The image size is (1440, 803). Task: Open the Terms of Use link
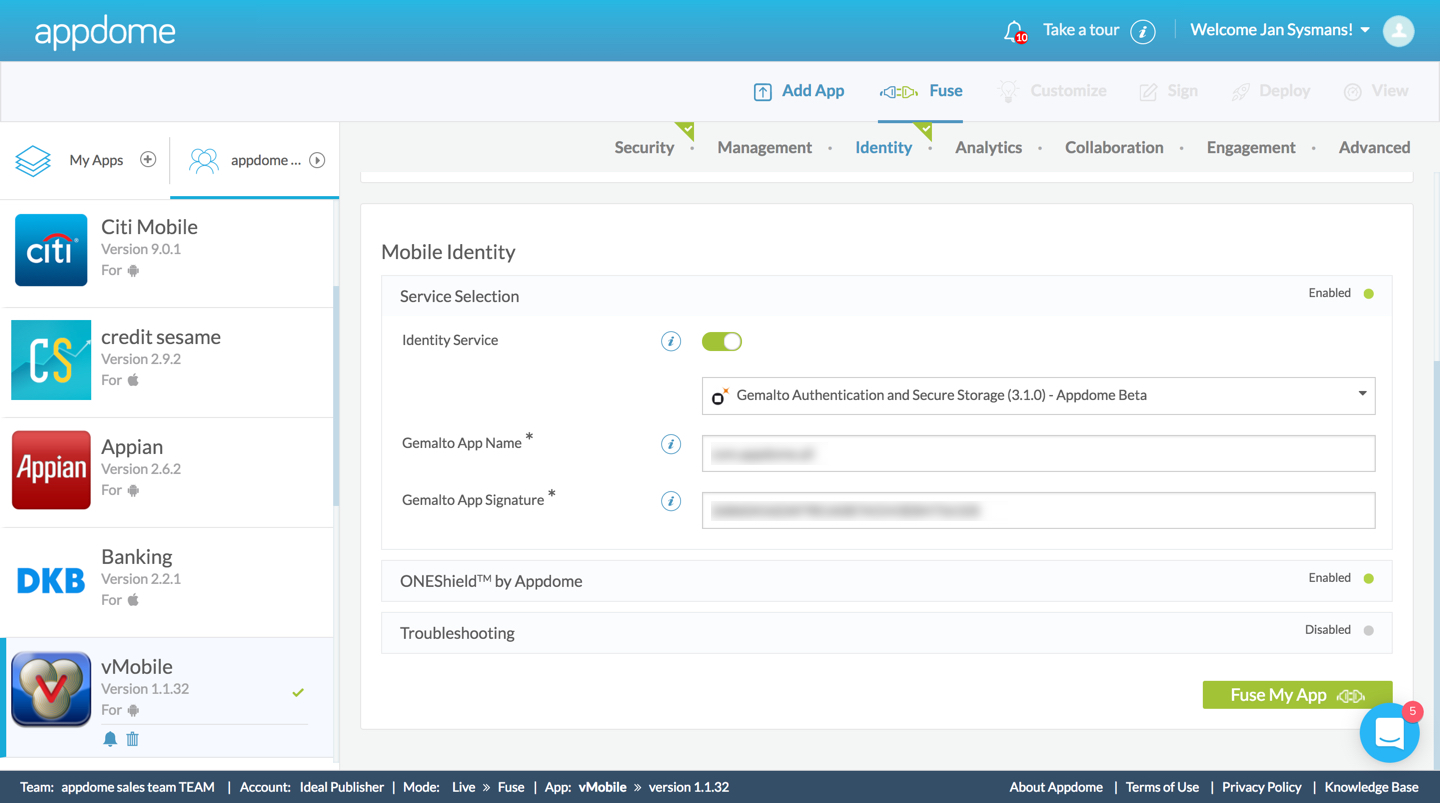[1162, 787]
